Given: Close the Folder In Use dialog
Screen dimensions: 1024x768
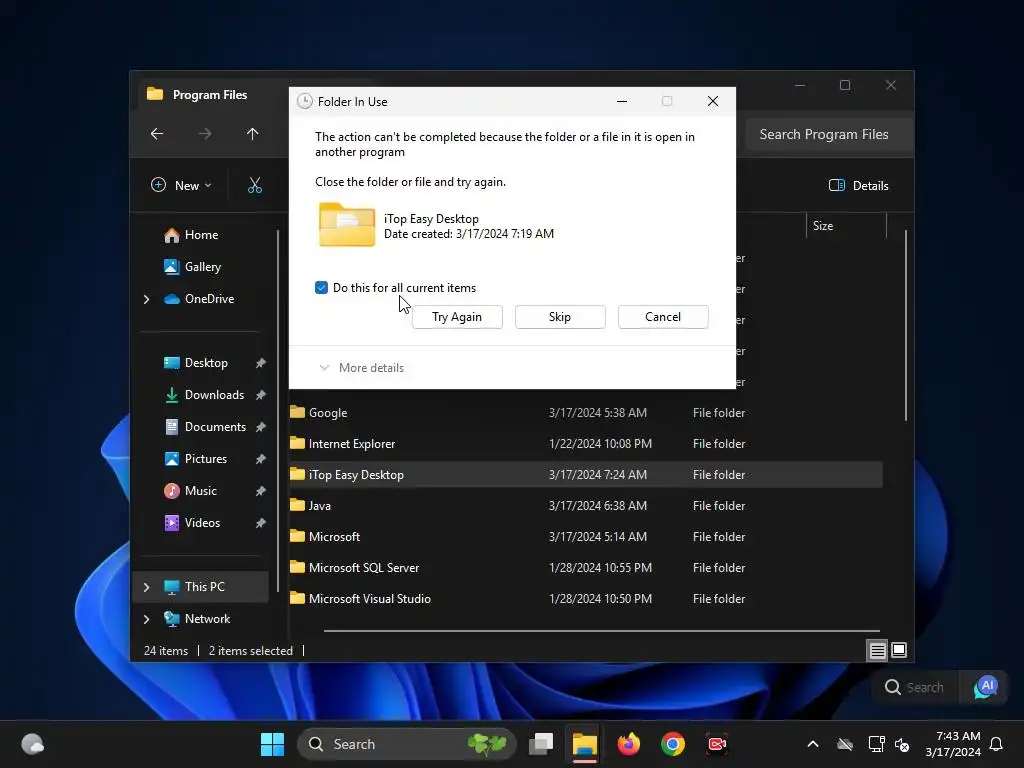Looking at the screenshot, I should pos(712,101).
